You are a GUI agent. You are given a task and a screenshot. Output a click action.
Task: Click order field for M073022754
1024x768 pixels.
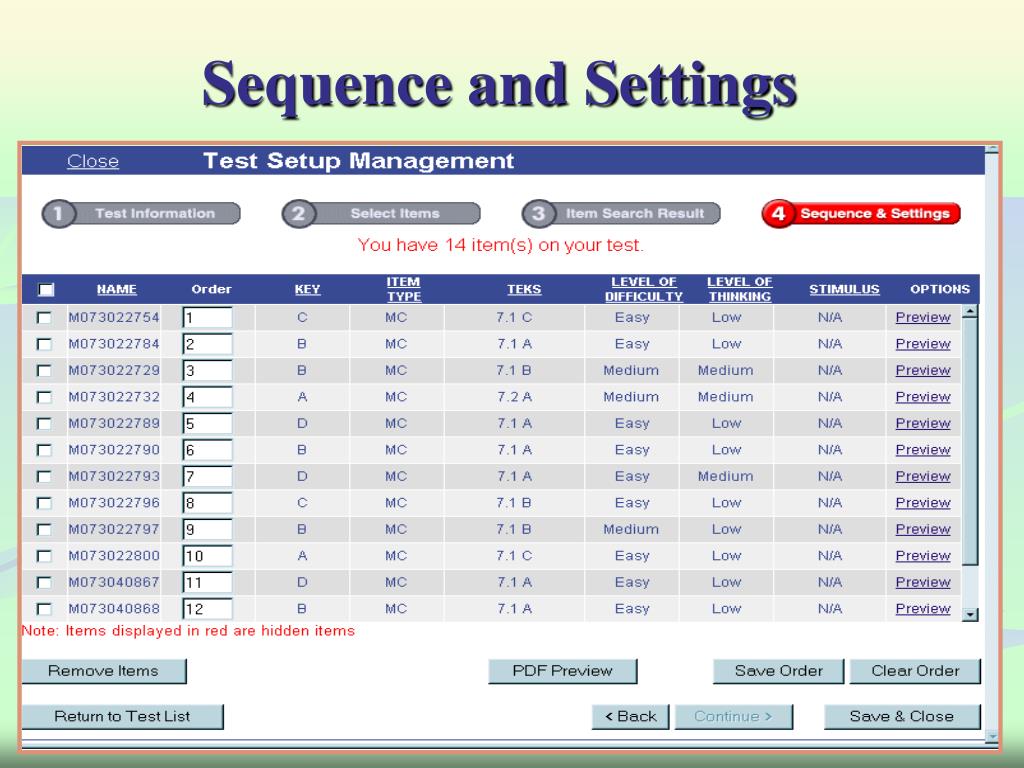point(208,318)
